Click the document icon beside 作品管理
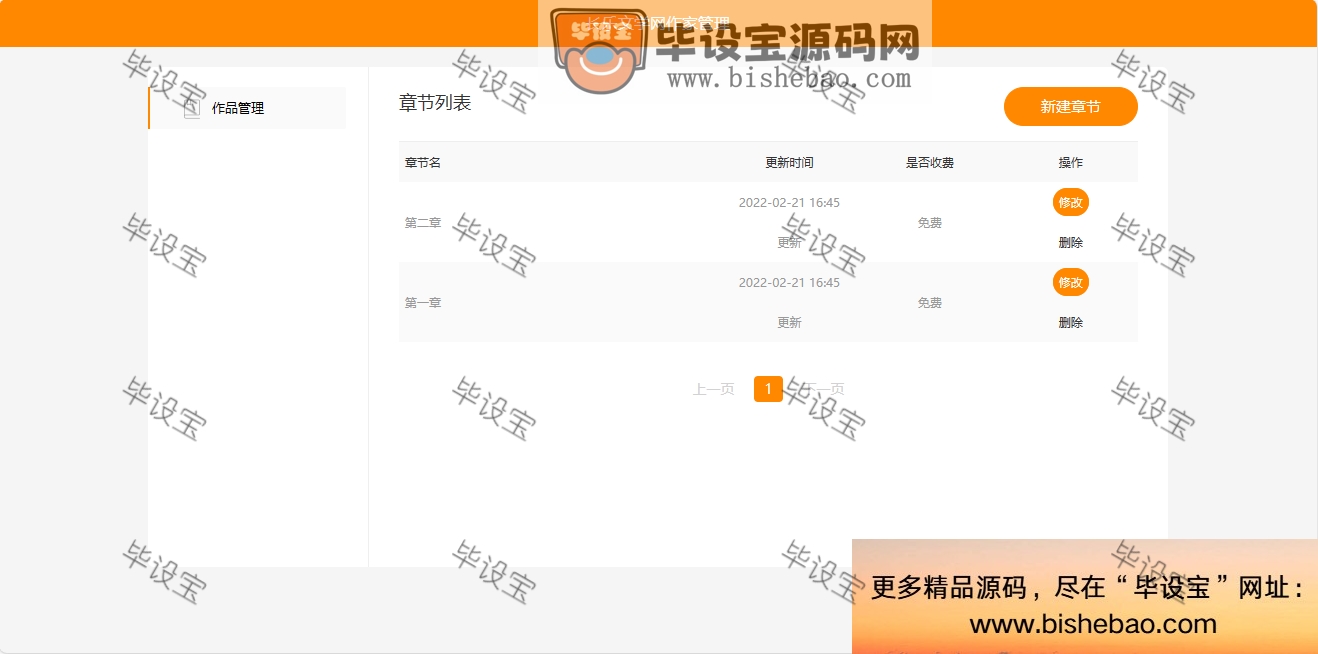Screen dimensions: 1318x654 click(192, 108)
